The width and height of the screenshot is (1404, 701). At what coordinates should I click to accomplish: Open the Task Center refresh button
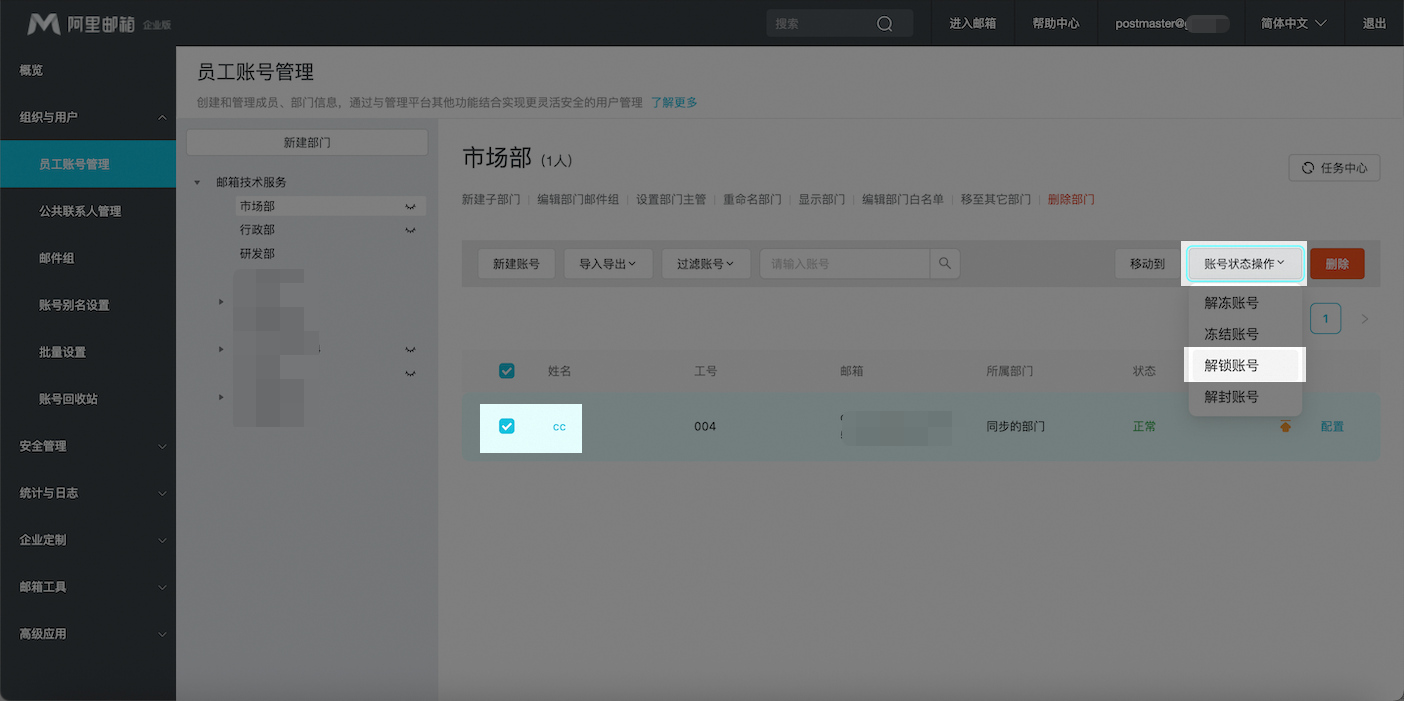click(x=1334, y=168)
